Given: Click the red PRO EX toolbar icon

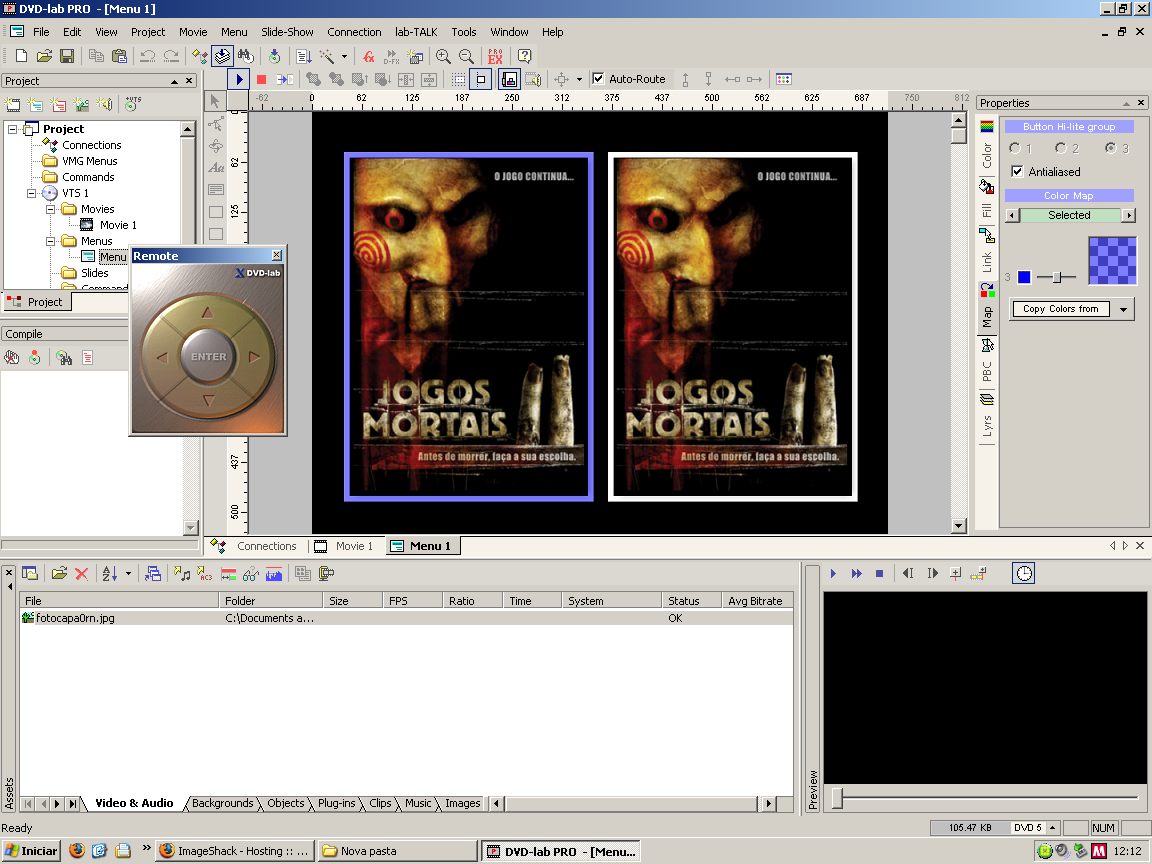Looking at the screenshot, I should pos(495,56).
